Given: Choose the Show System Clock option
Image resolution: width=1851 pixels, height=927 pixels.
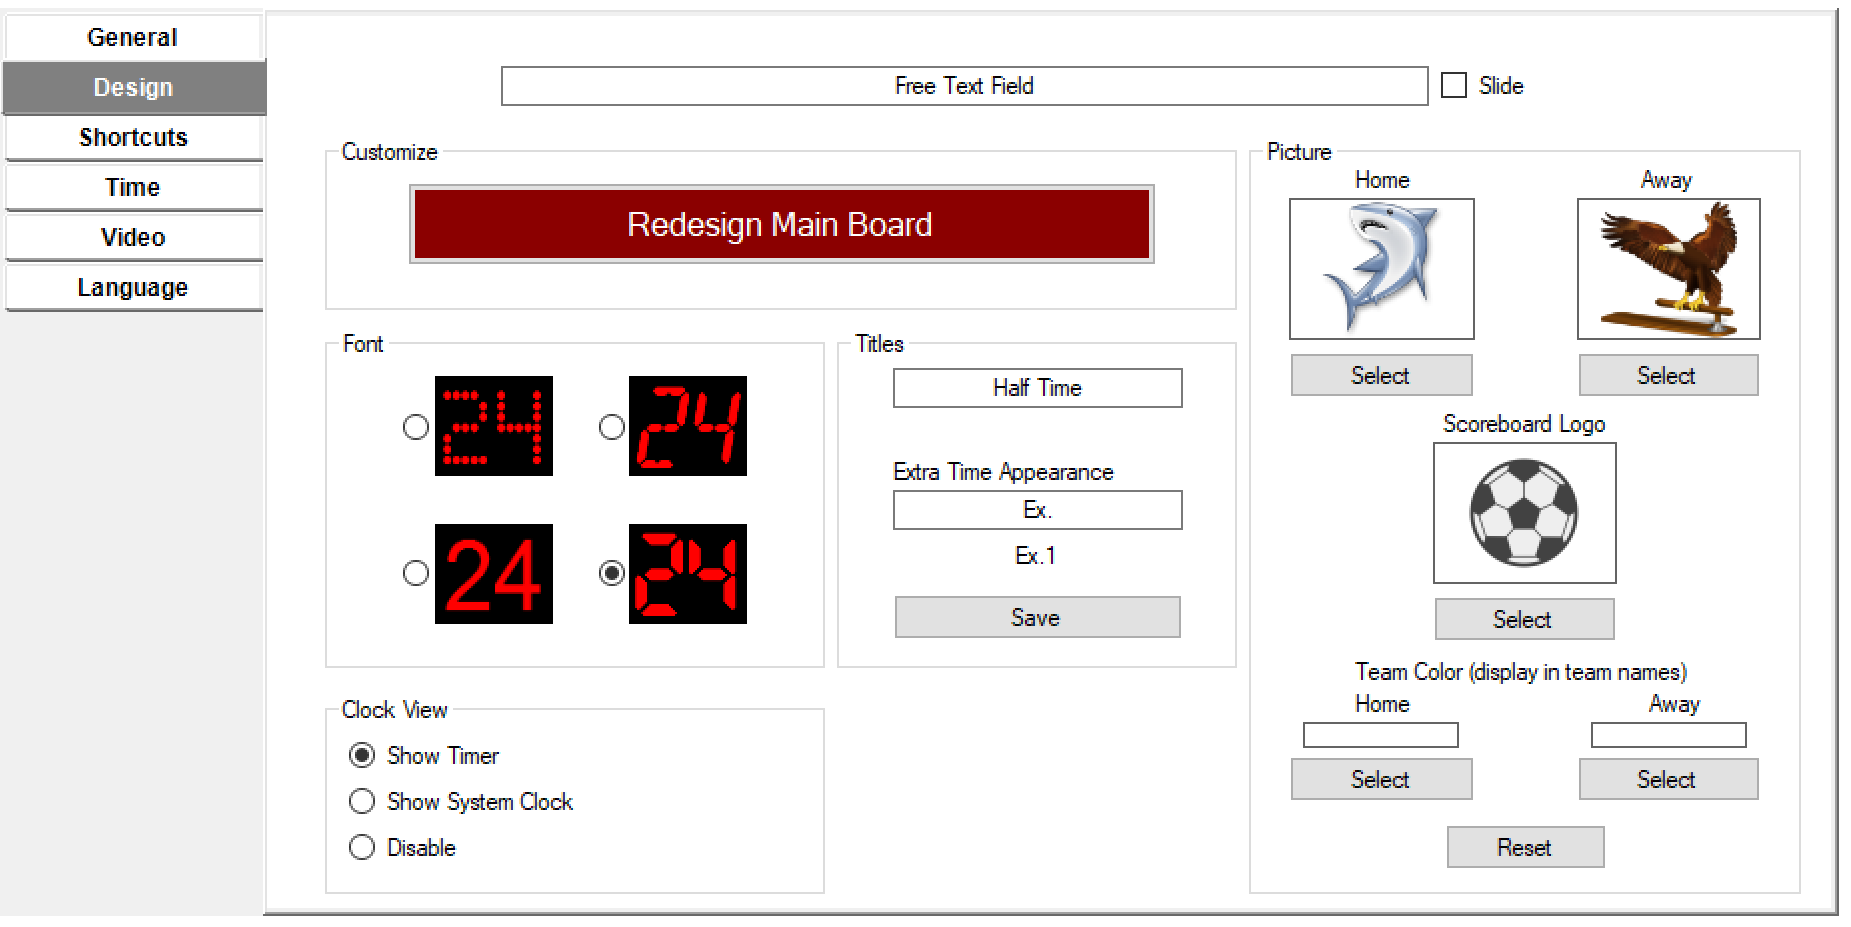Looking at the screenshot, I should [362, 801].
